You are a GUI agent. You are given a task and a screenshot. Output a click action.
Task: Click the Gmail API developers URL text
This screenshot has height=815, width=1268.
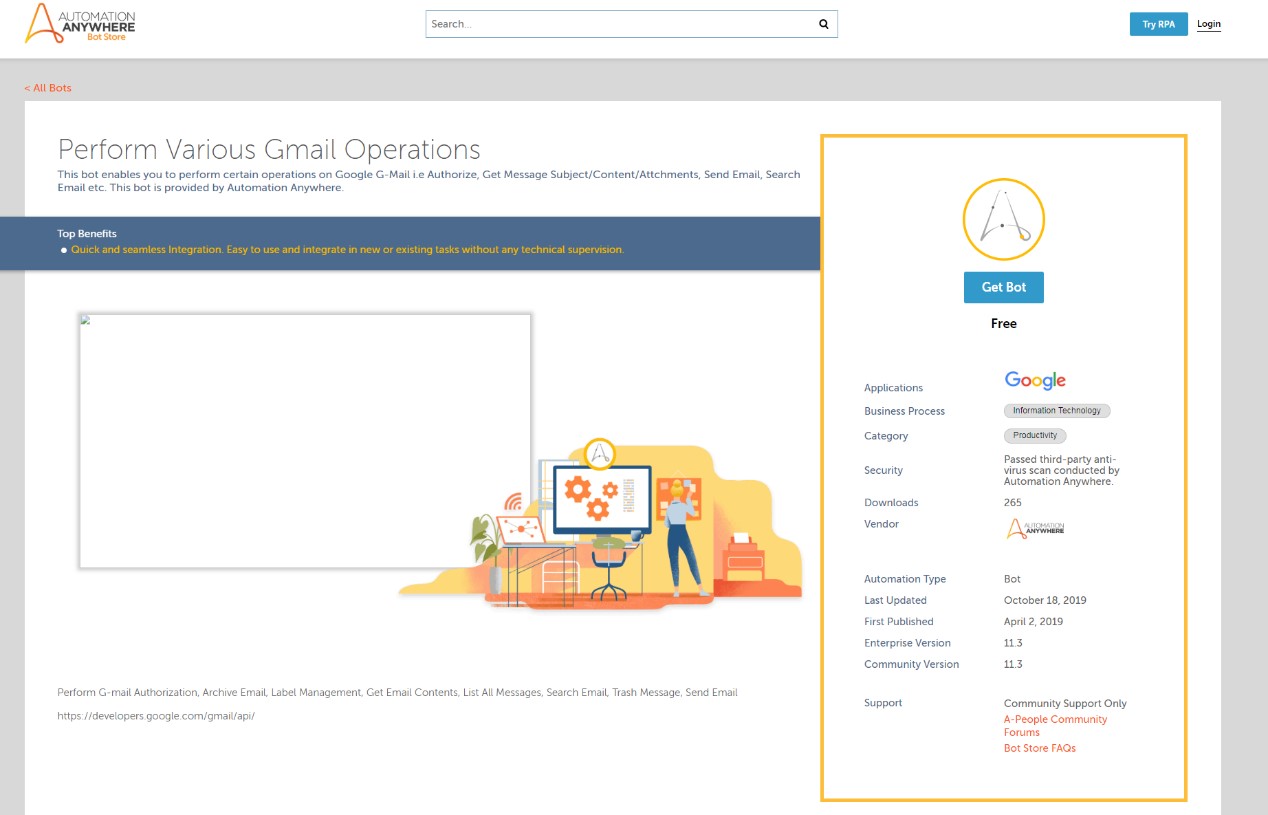pyautogui.click(x=156, y=716)
